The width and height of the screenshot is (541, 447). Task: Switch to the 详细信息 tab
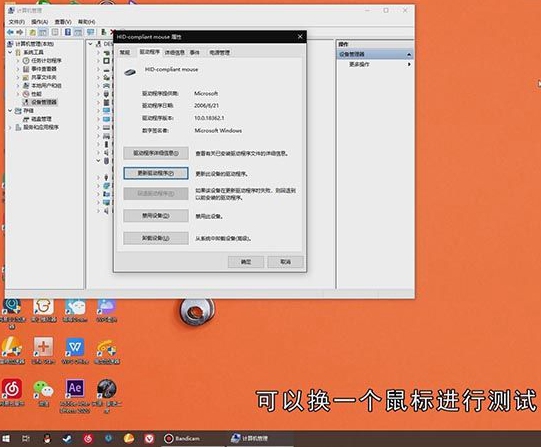(x=175, y=52)
